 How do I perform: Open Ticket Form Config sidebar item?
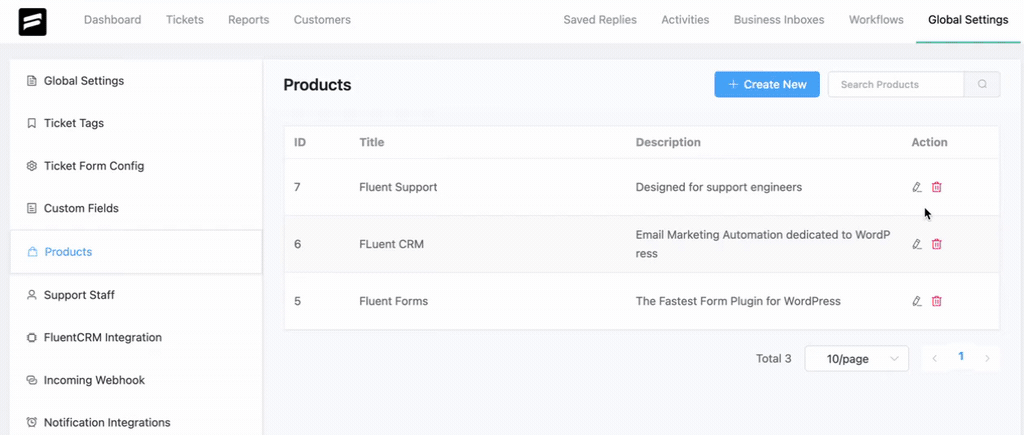(136, 166)
